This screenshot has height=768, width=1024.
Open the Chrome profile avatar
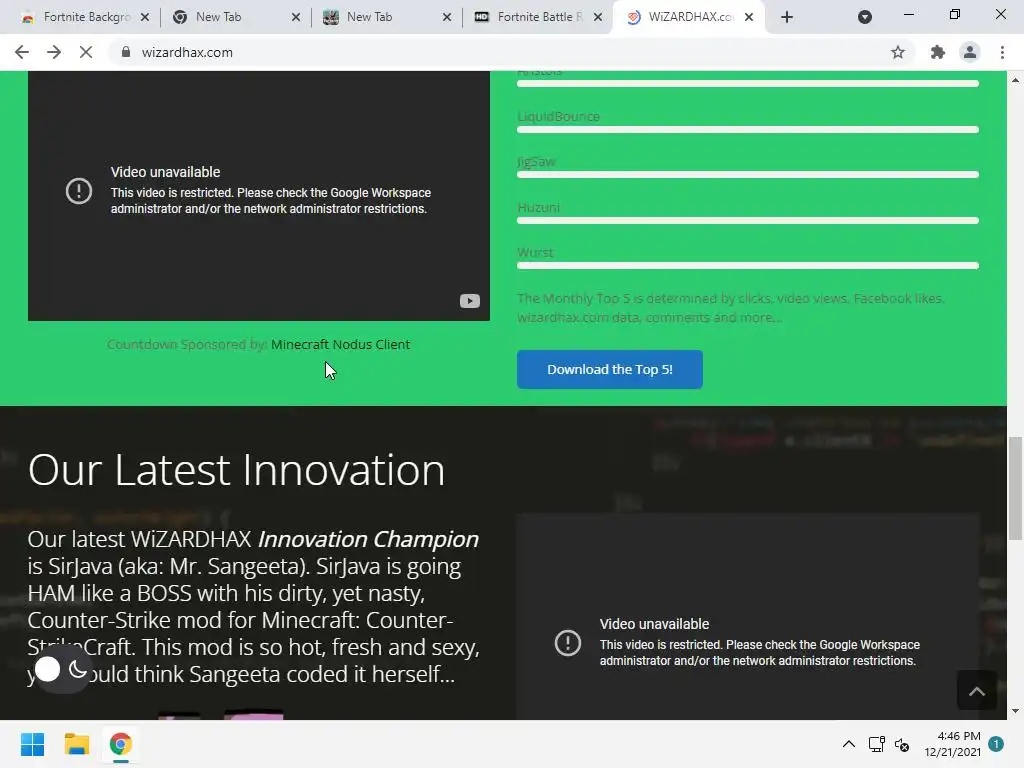tap(970, 52)
